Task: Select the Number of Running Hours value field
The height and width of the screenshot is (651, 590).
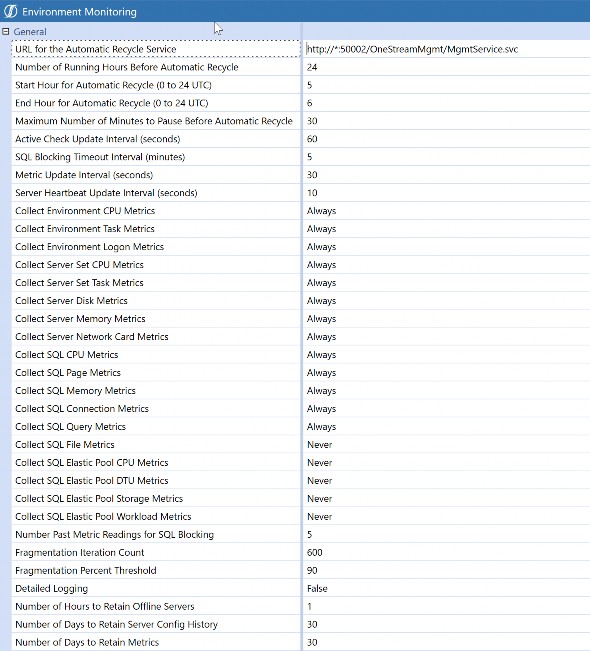Action: click(x=446, y=67)
